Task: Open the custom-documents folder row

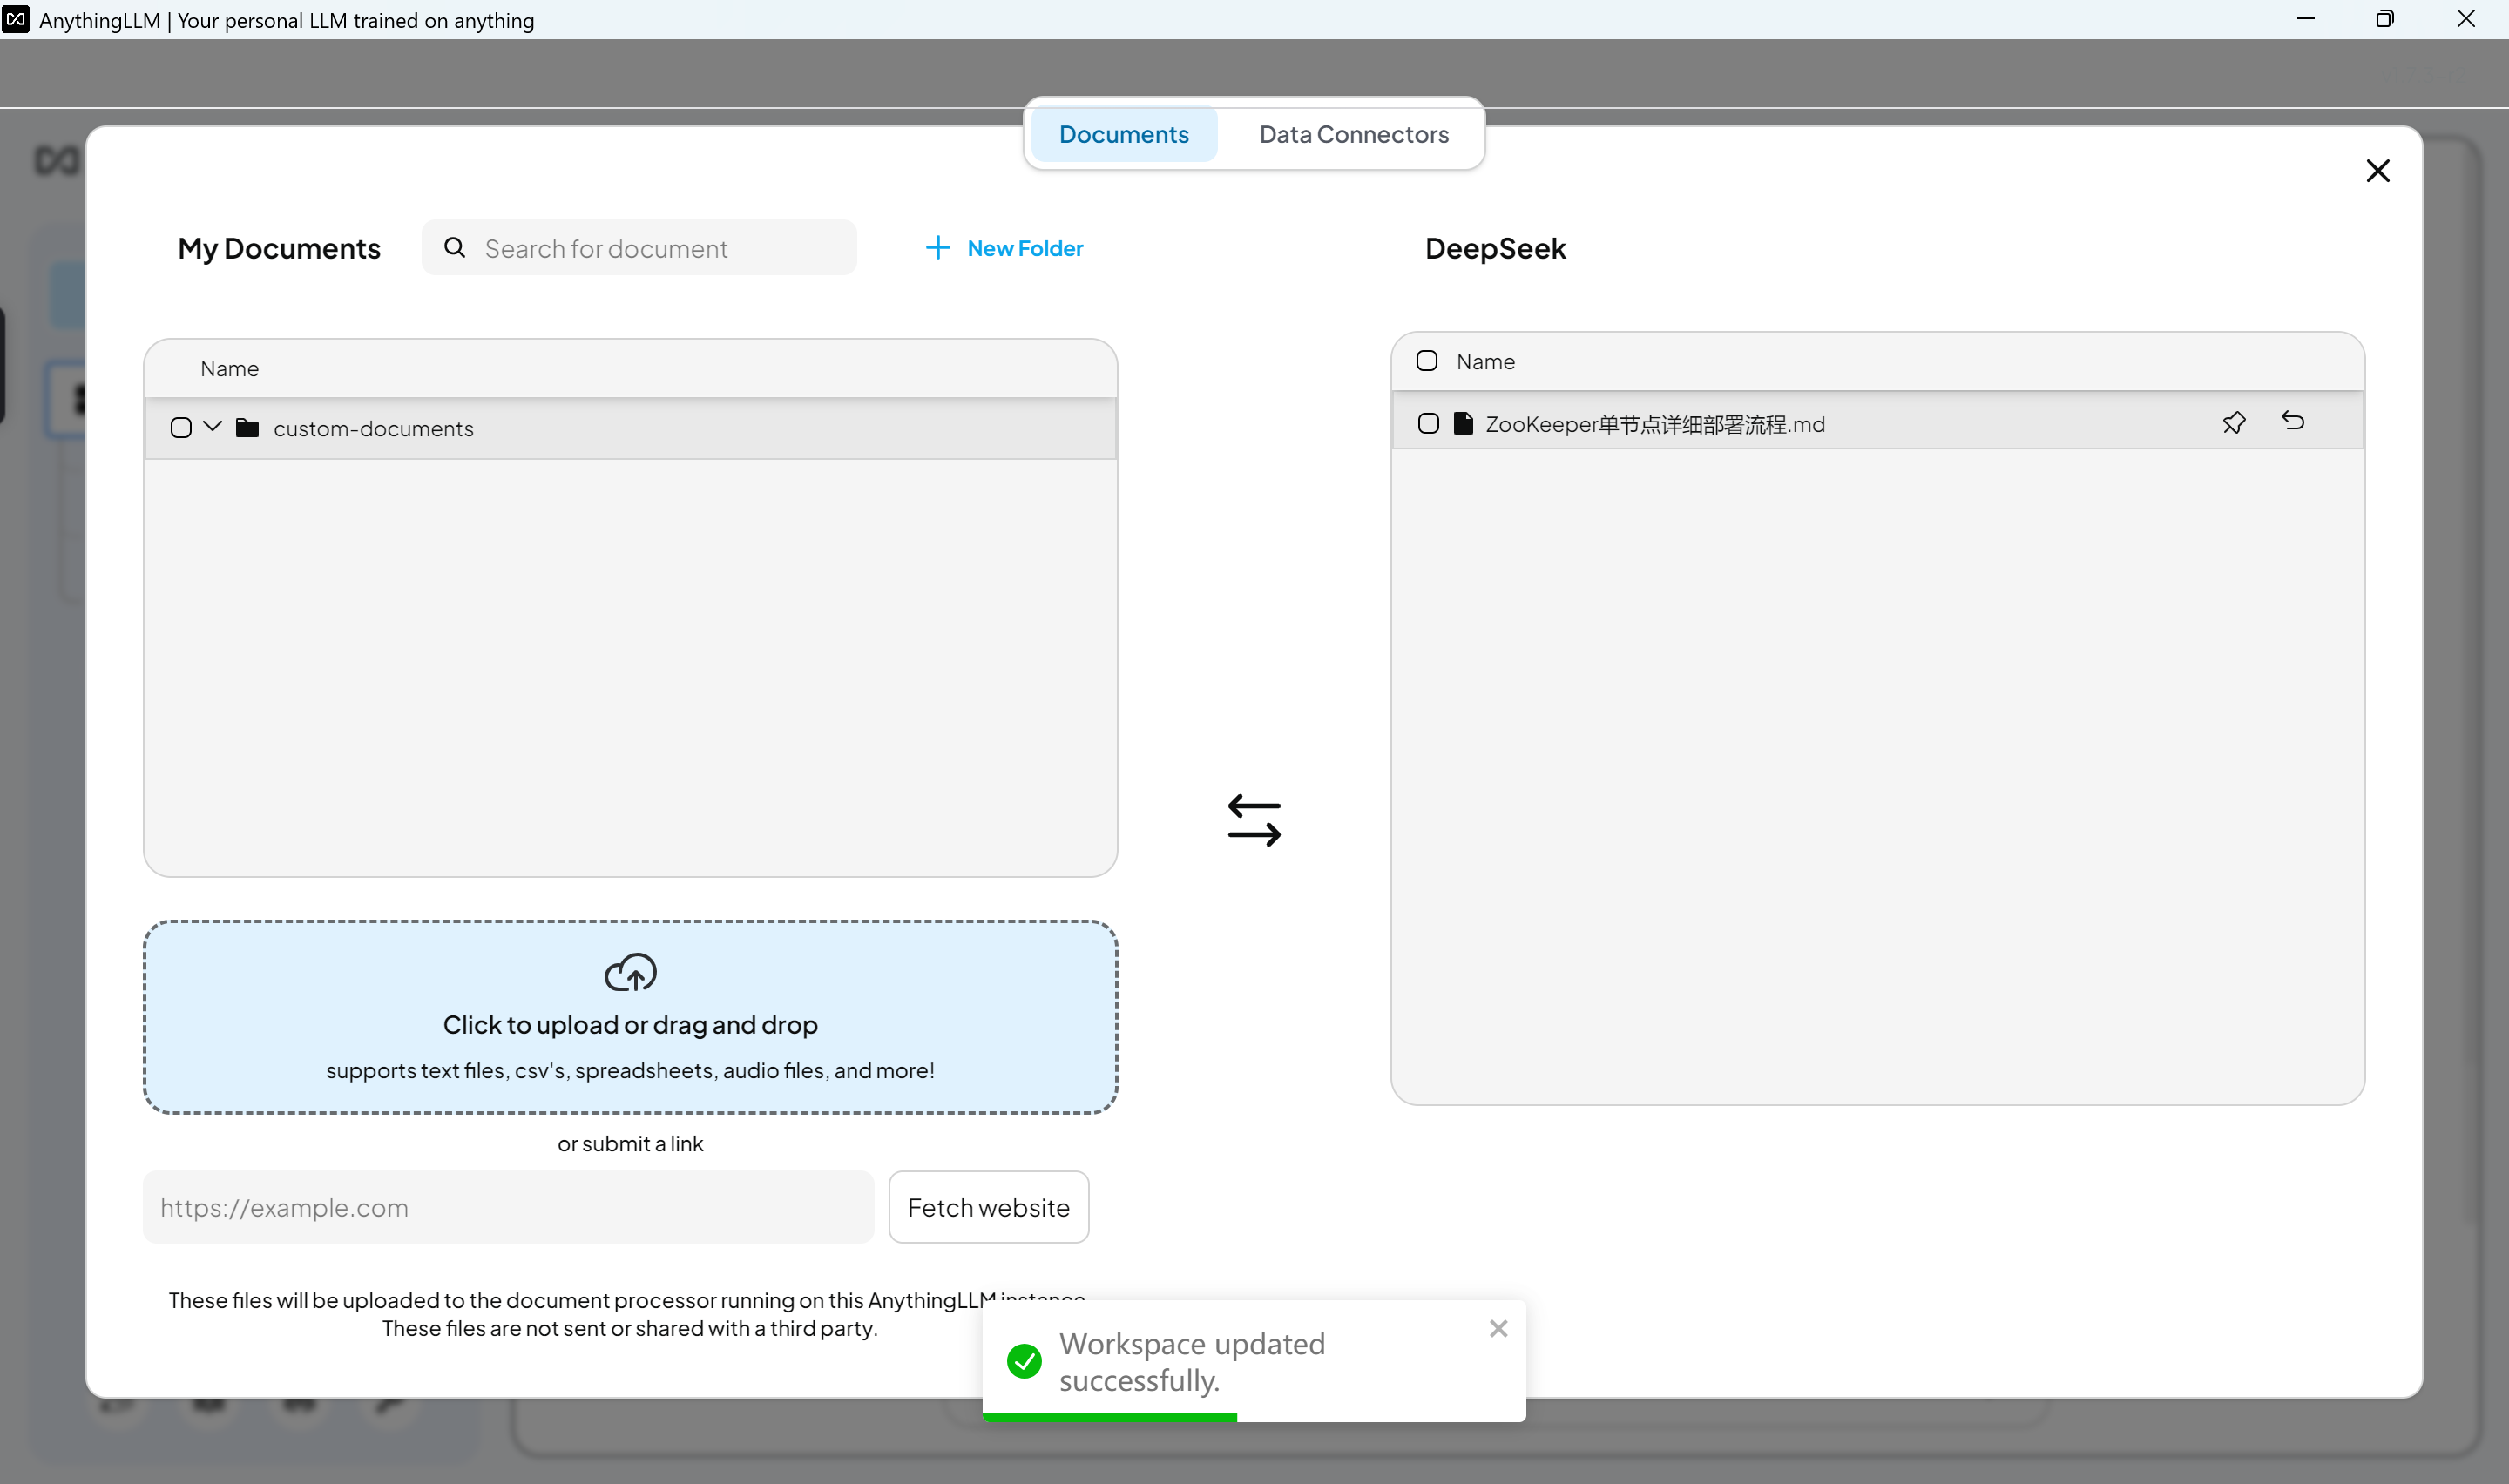Action: point(373,429)
